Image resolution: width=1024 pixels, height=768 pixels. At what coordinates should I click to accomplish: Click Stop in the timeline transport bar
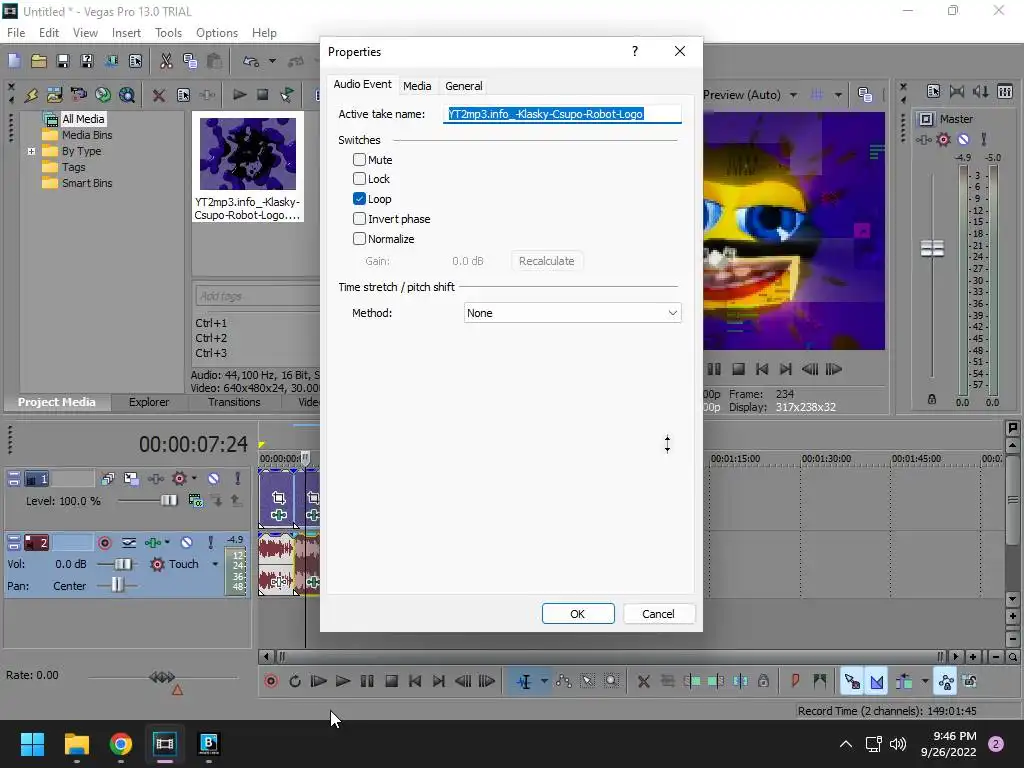pos(391,681)
